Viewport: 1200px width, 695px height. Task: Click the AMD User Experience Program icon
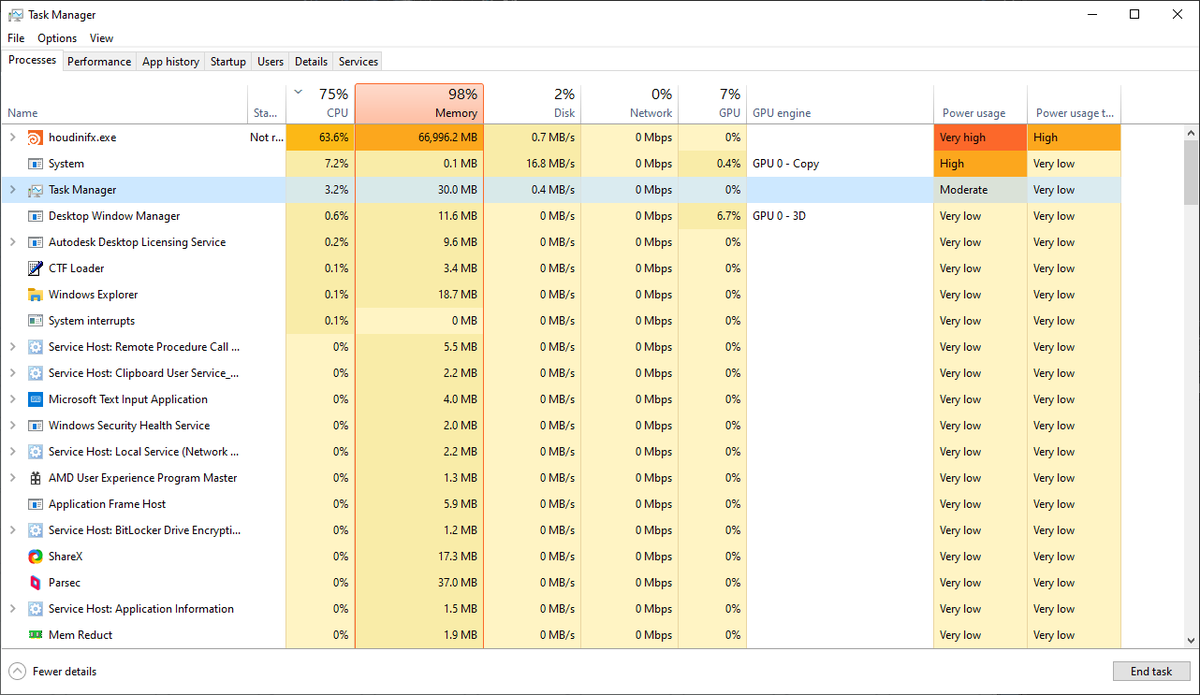[35, 478]
